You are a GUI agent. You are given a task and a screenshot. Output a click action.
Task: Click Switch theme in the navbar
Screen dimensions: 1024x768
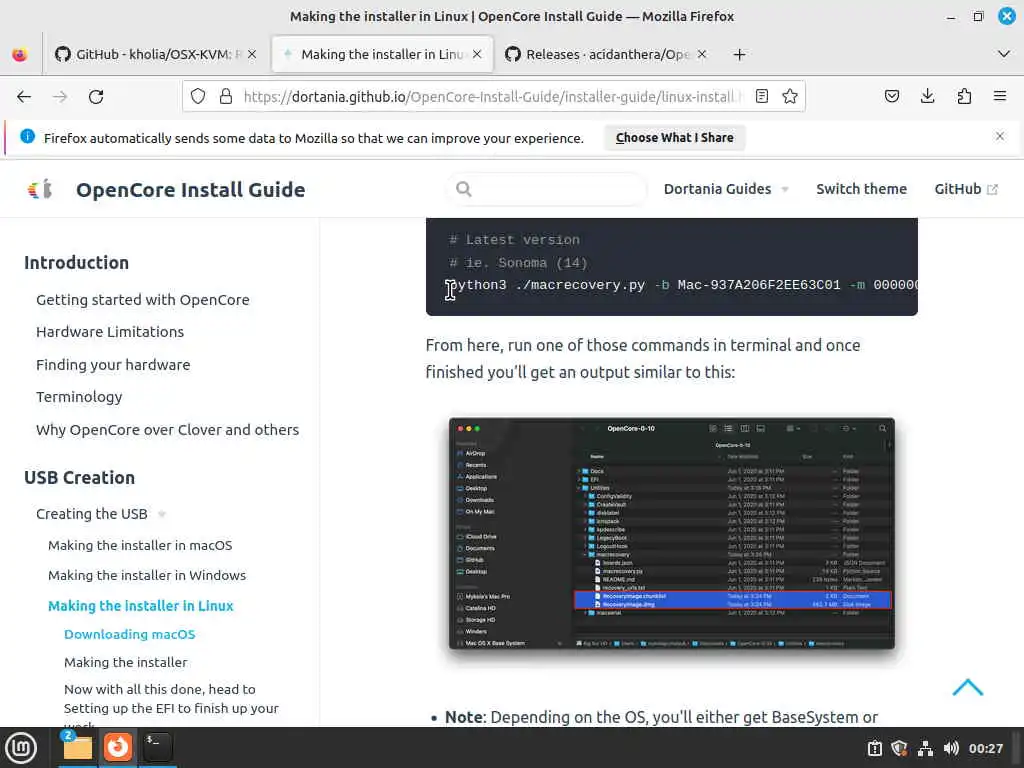tap(861, 189)
